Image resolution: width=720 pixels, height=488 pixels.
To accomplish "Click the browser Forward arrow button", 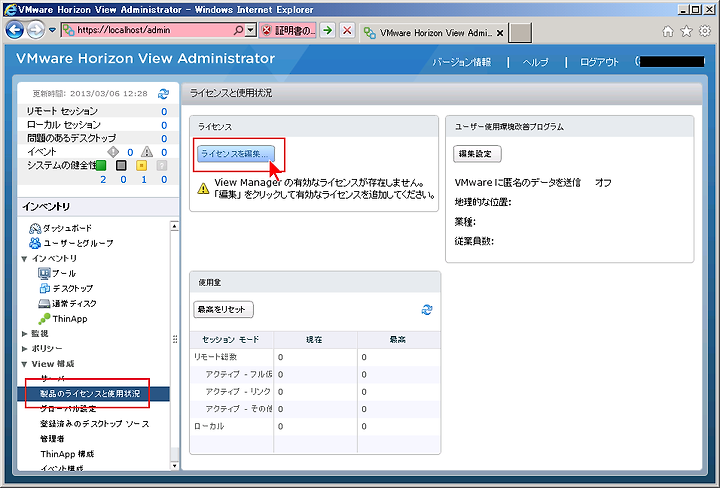I will 35,30.
